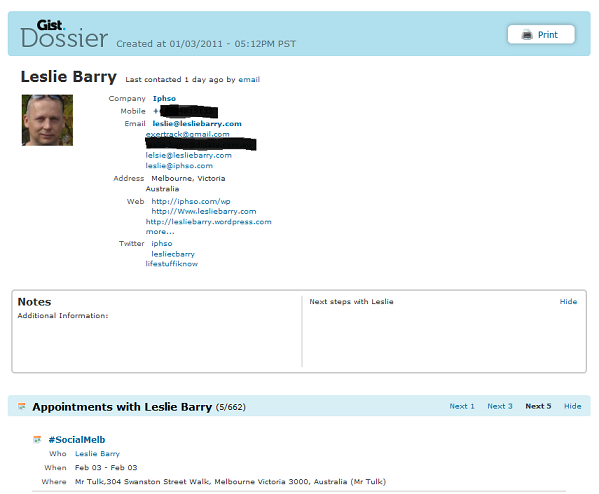Show Next 1 appointment
599x494 pixels.
[x=462, y=406]
